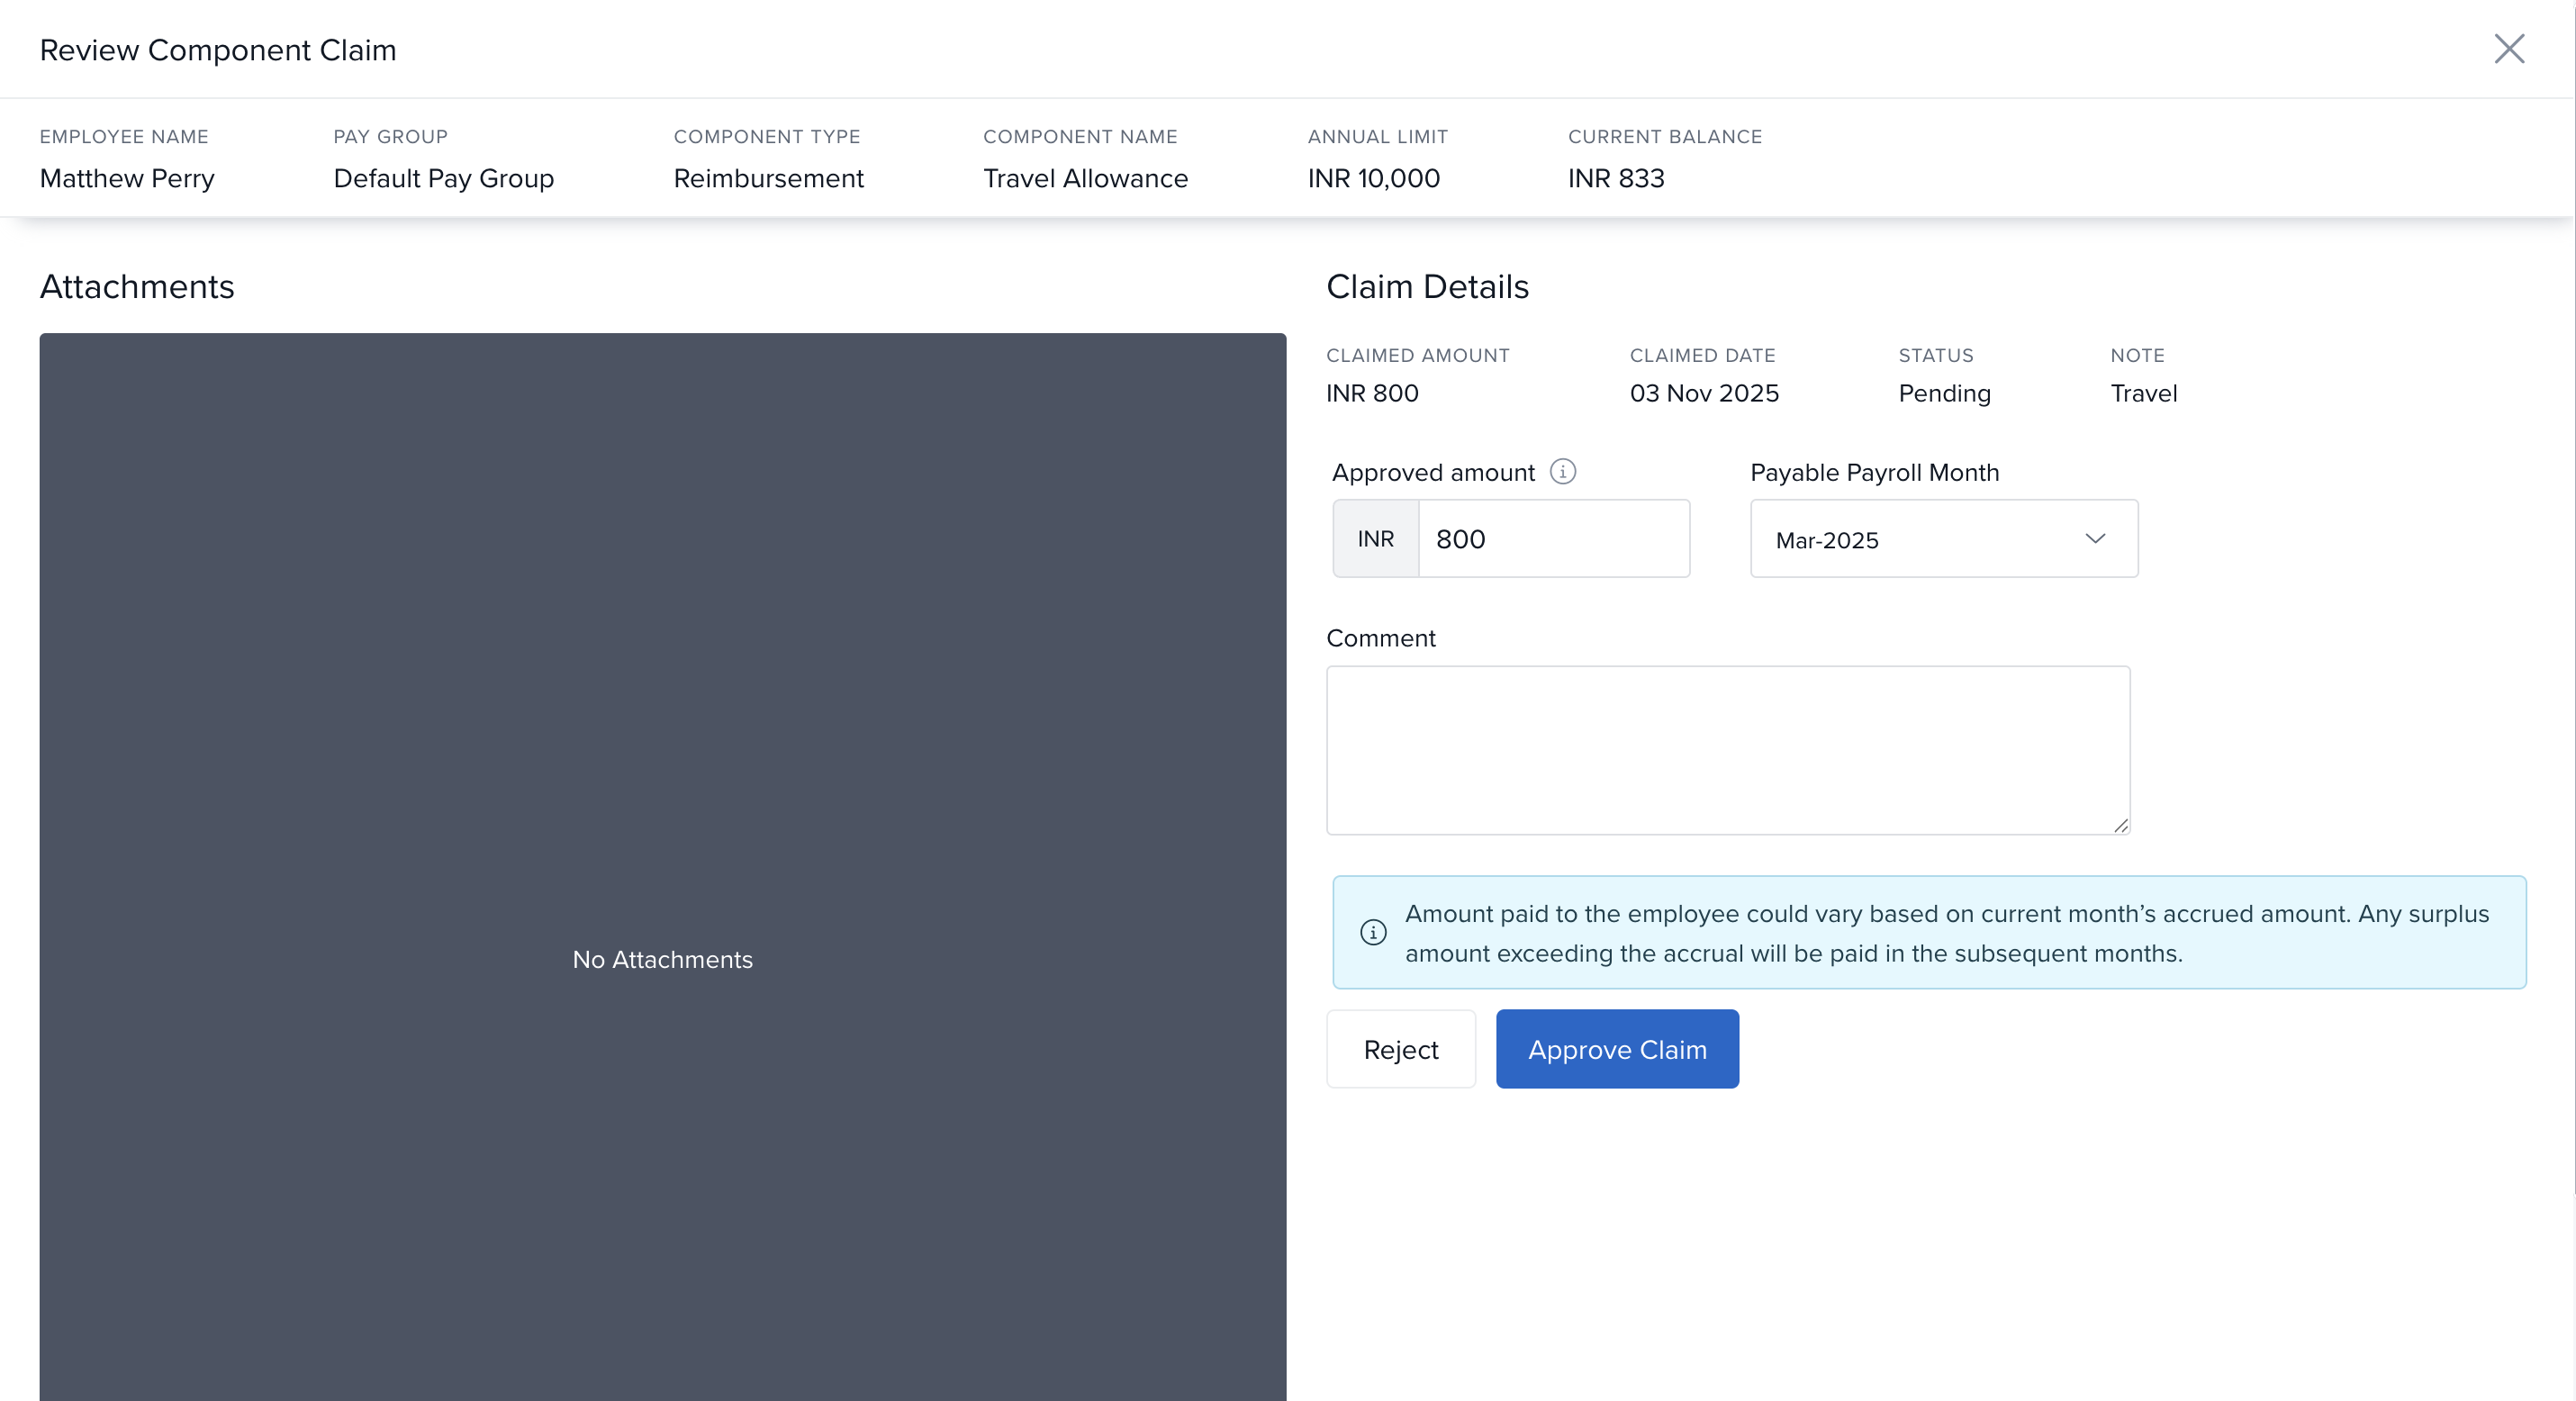This screenshot has width=2576, height=1401.
Task: Reject the pending claim
Action: click(1400, 1049)
